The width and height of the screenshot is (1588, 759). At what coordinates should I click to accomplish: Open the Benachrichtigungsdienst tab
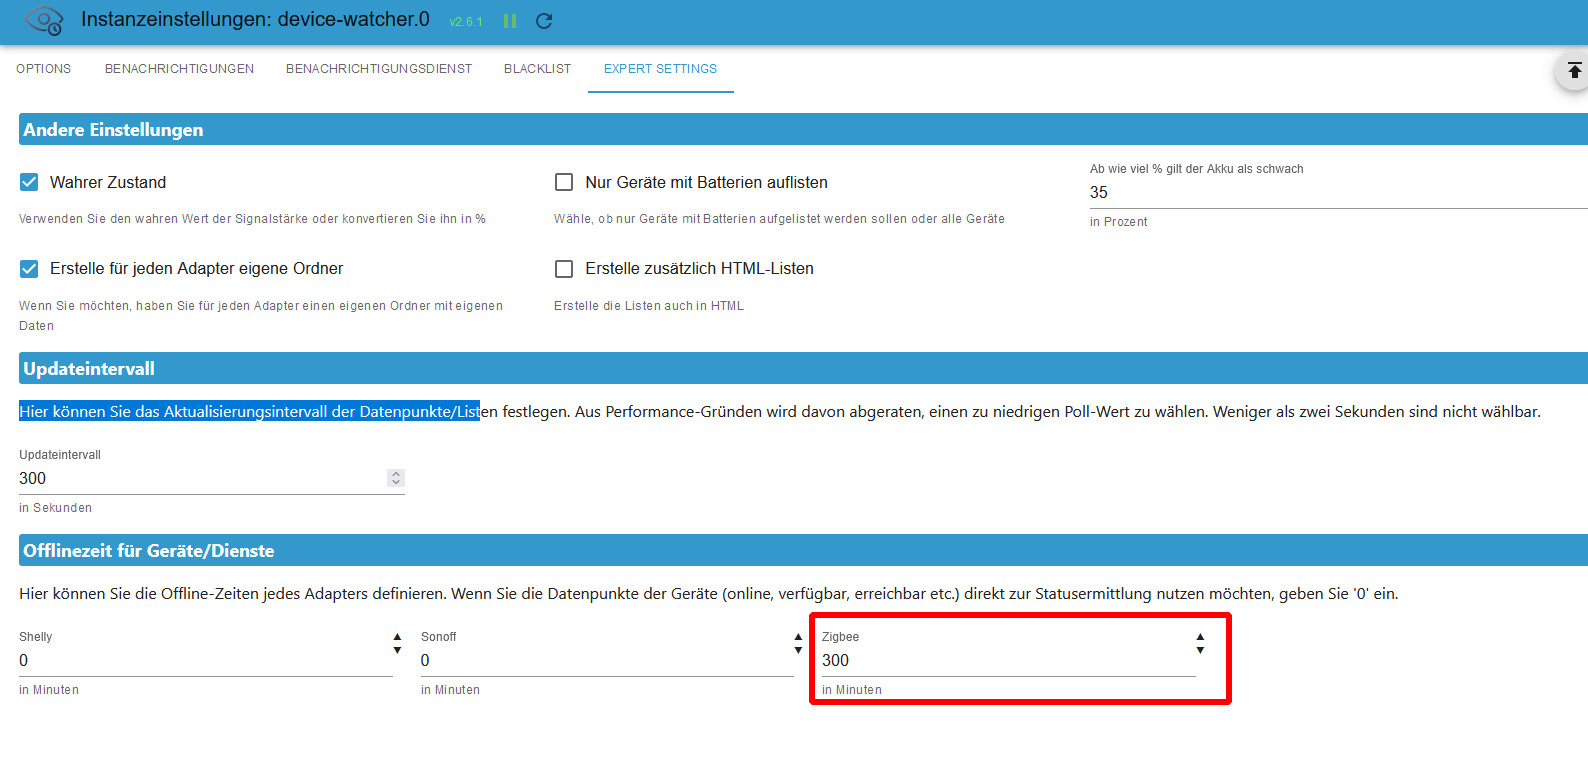click(x=379, y=69)
